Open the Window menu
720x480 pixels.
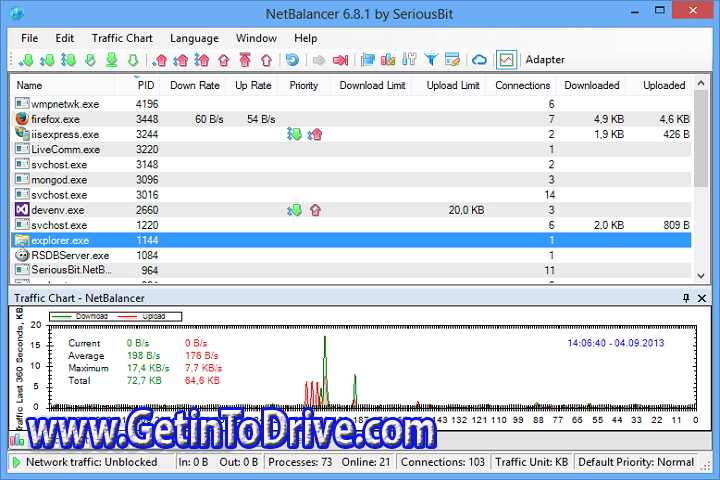[256, 38]
